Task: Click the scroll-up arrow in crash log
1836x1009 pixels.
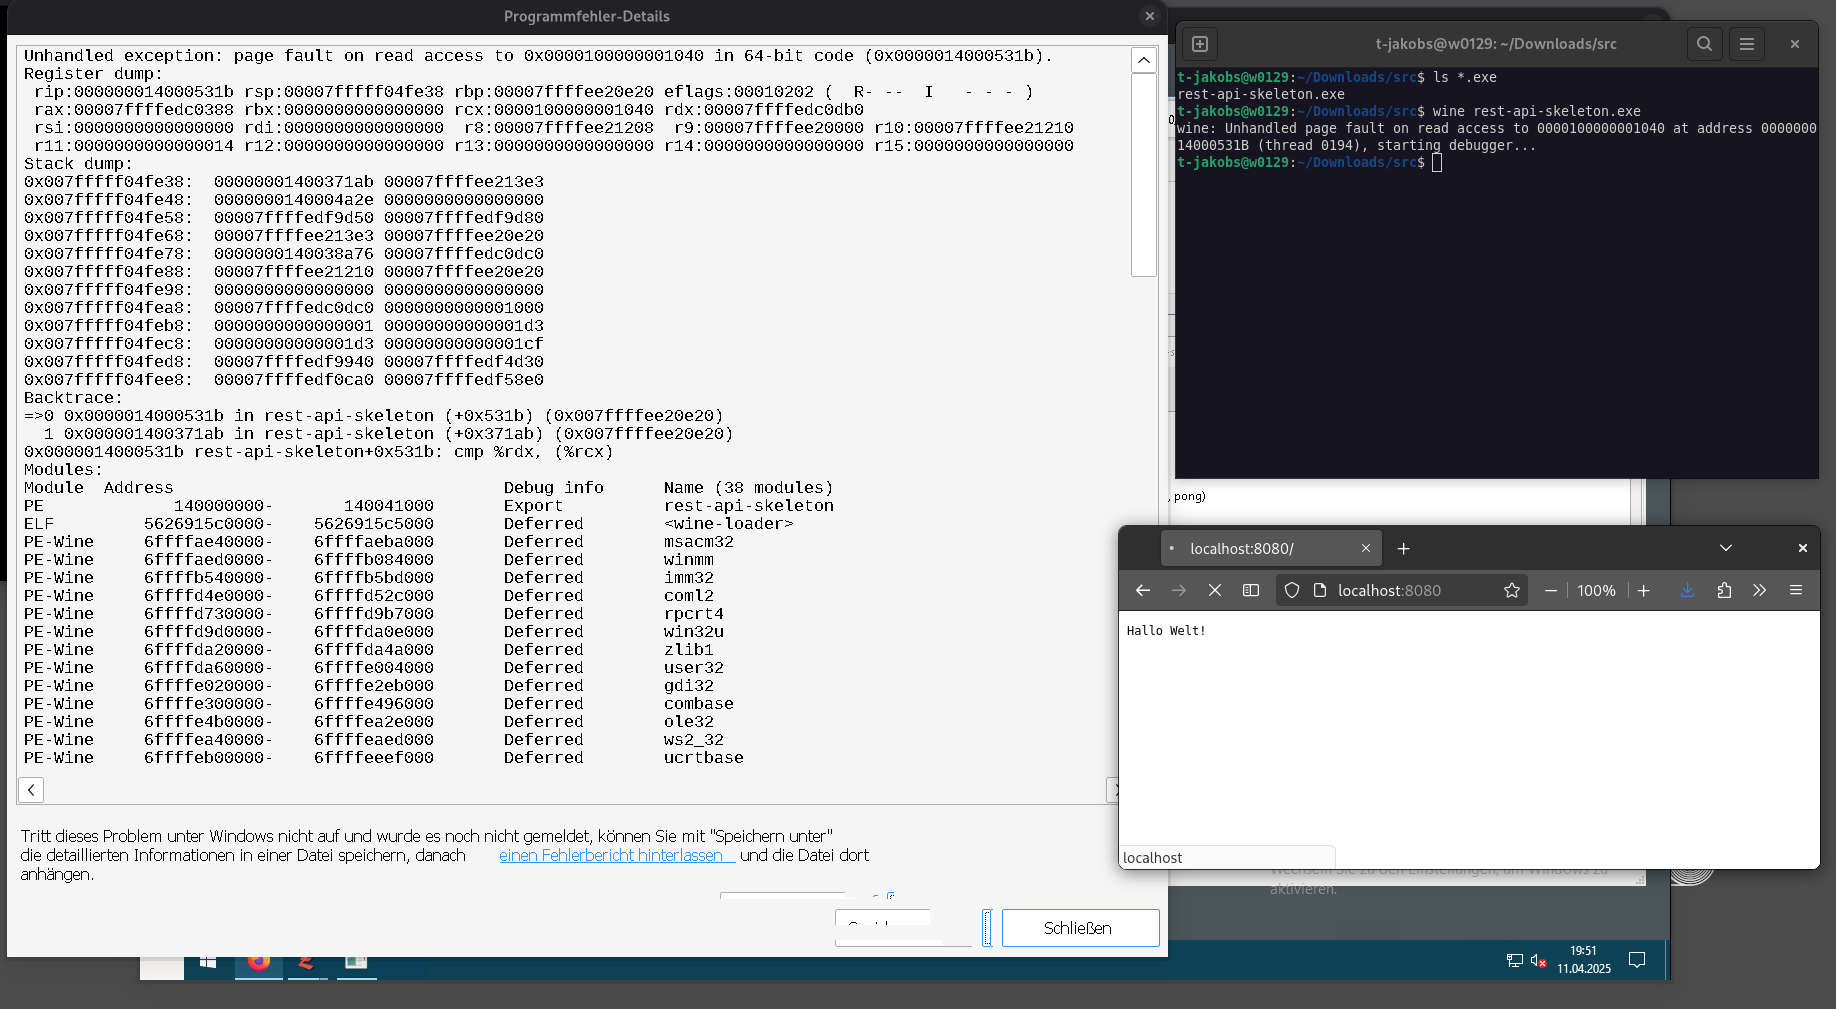Action: click(x=1144, y=60)
